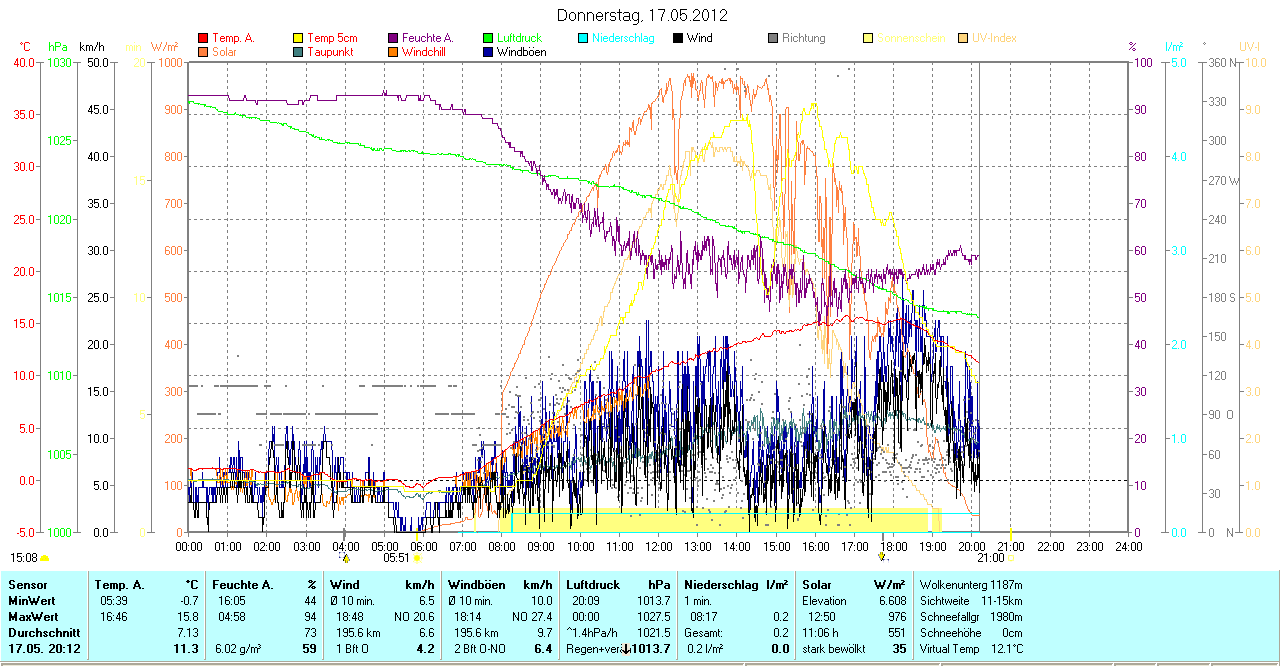This screenshot has height=666, width=1280.
Task: Select the green Luftdruck legend square
Action: [488, 38]
